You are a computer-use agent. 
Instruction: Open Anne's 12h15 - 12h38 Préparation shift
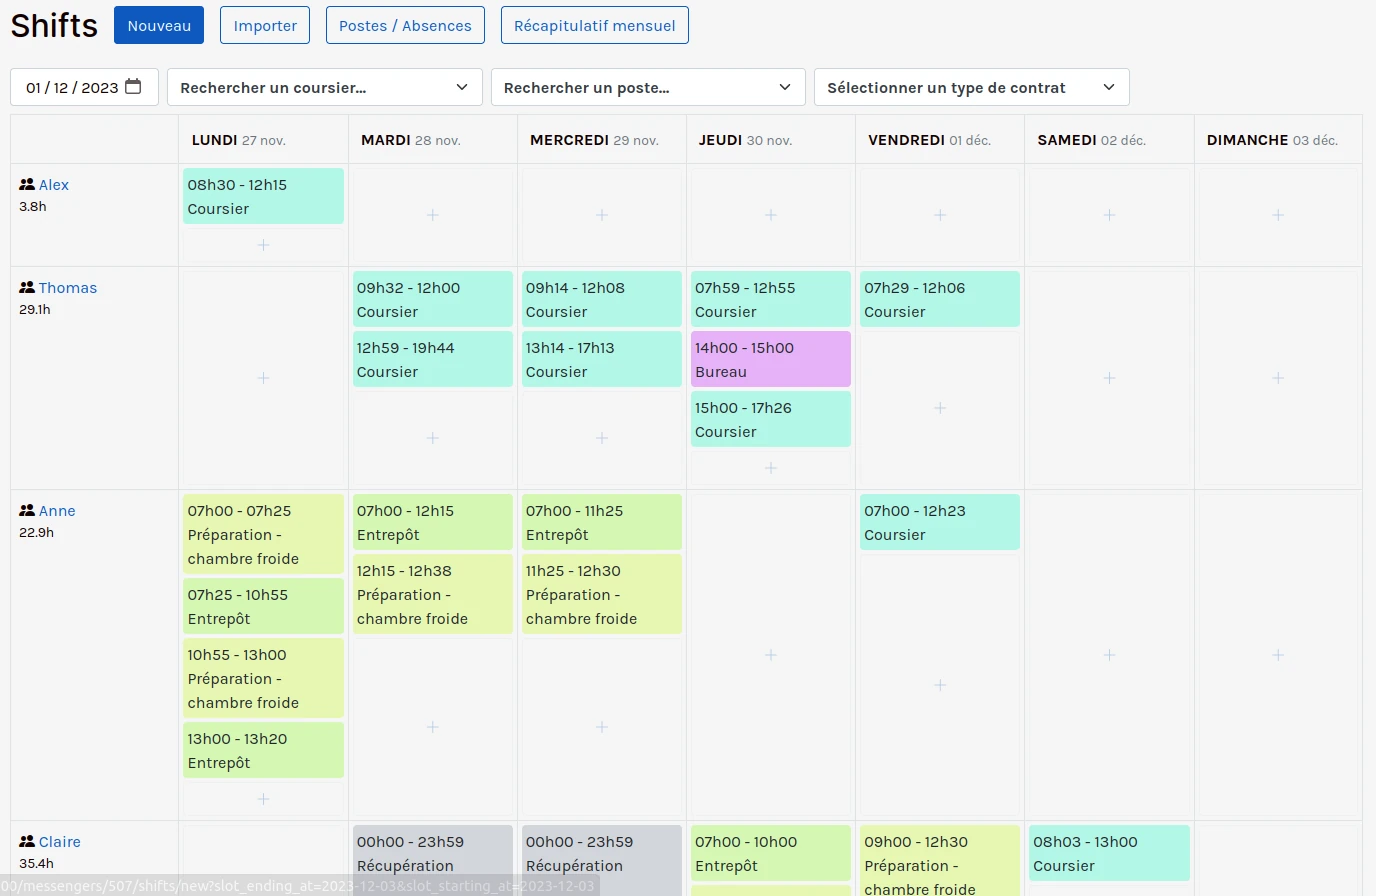point(432,594)
